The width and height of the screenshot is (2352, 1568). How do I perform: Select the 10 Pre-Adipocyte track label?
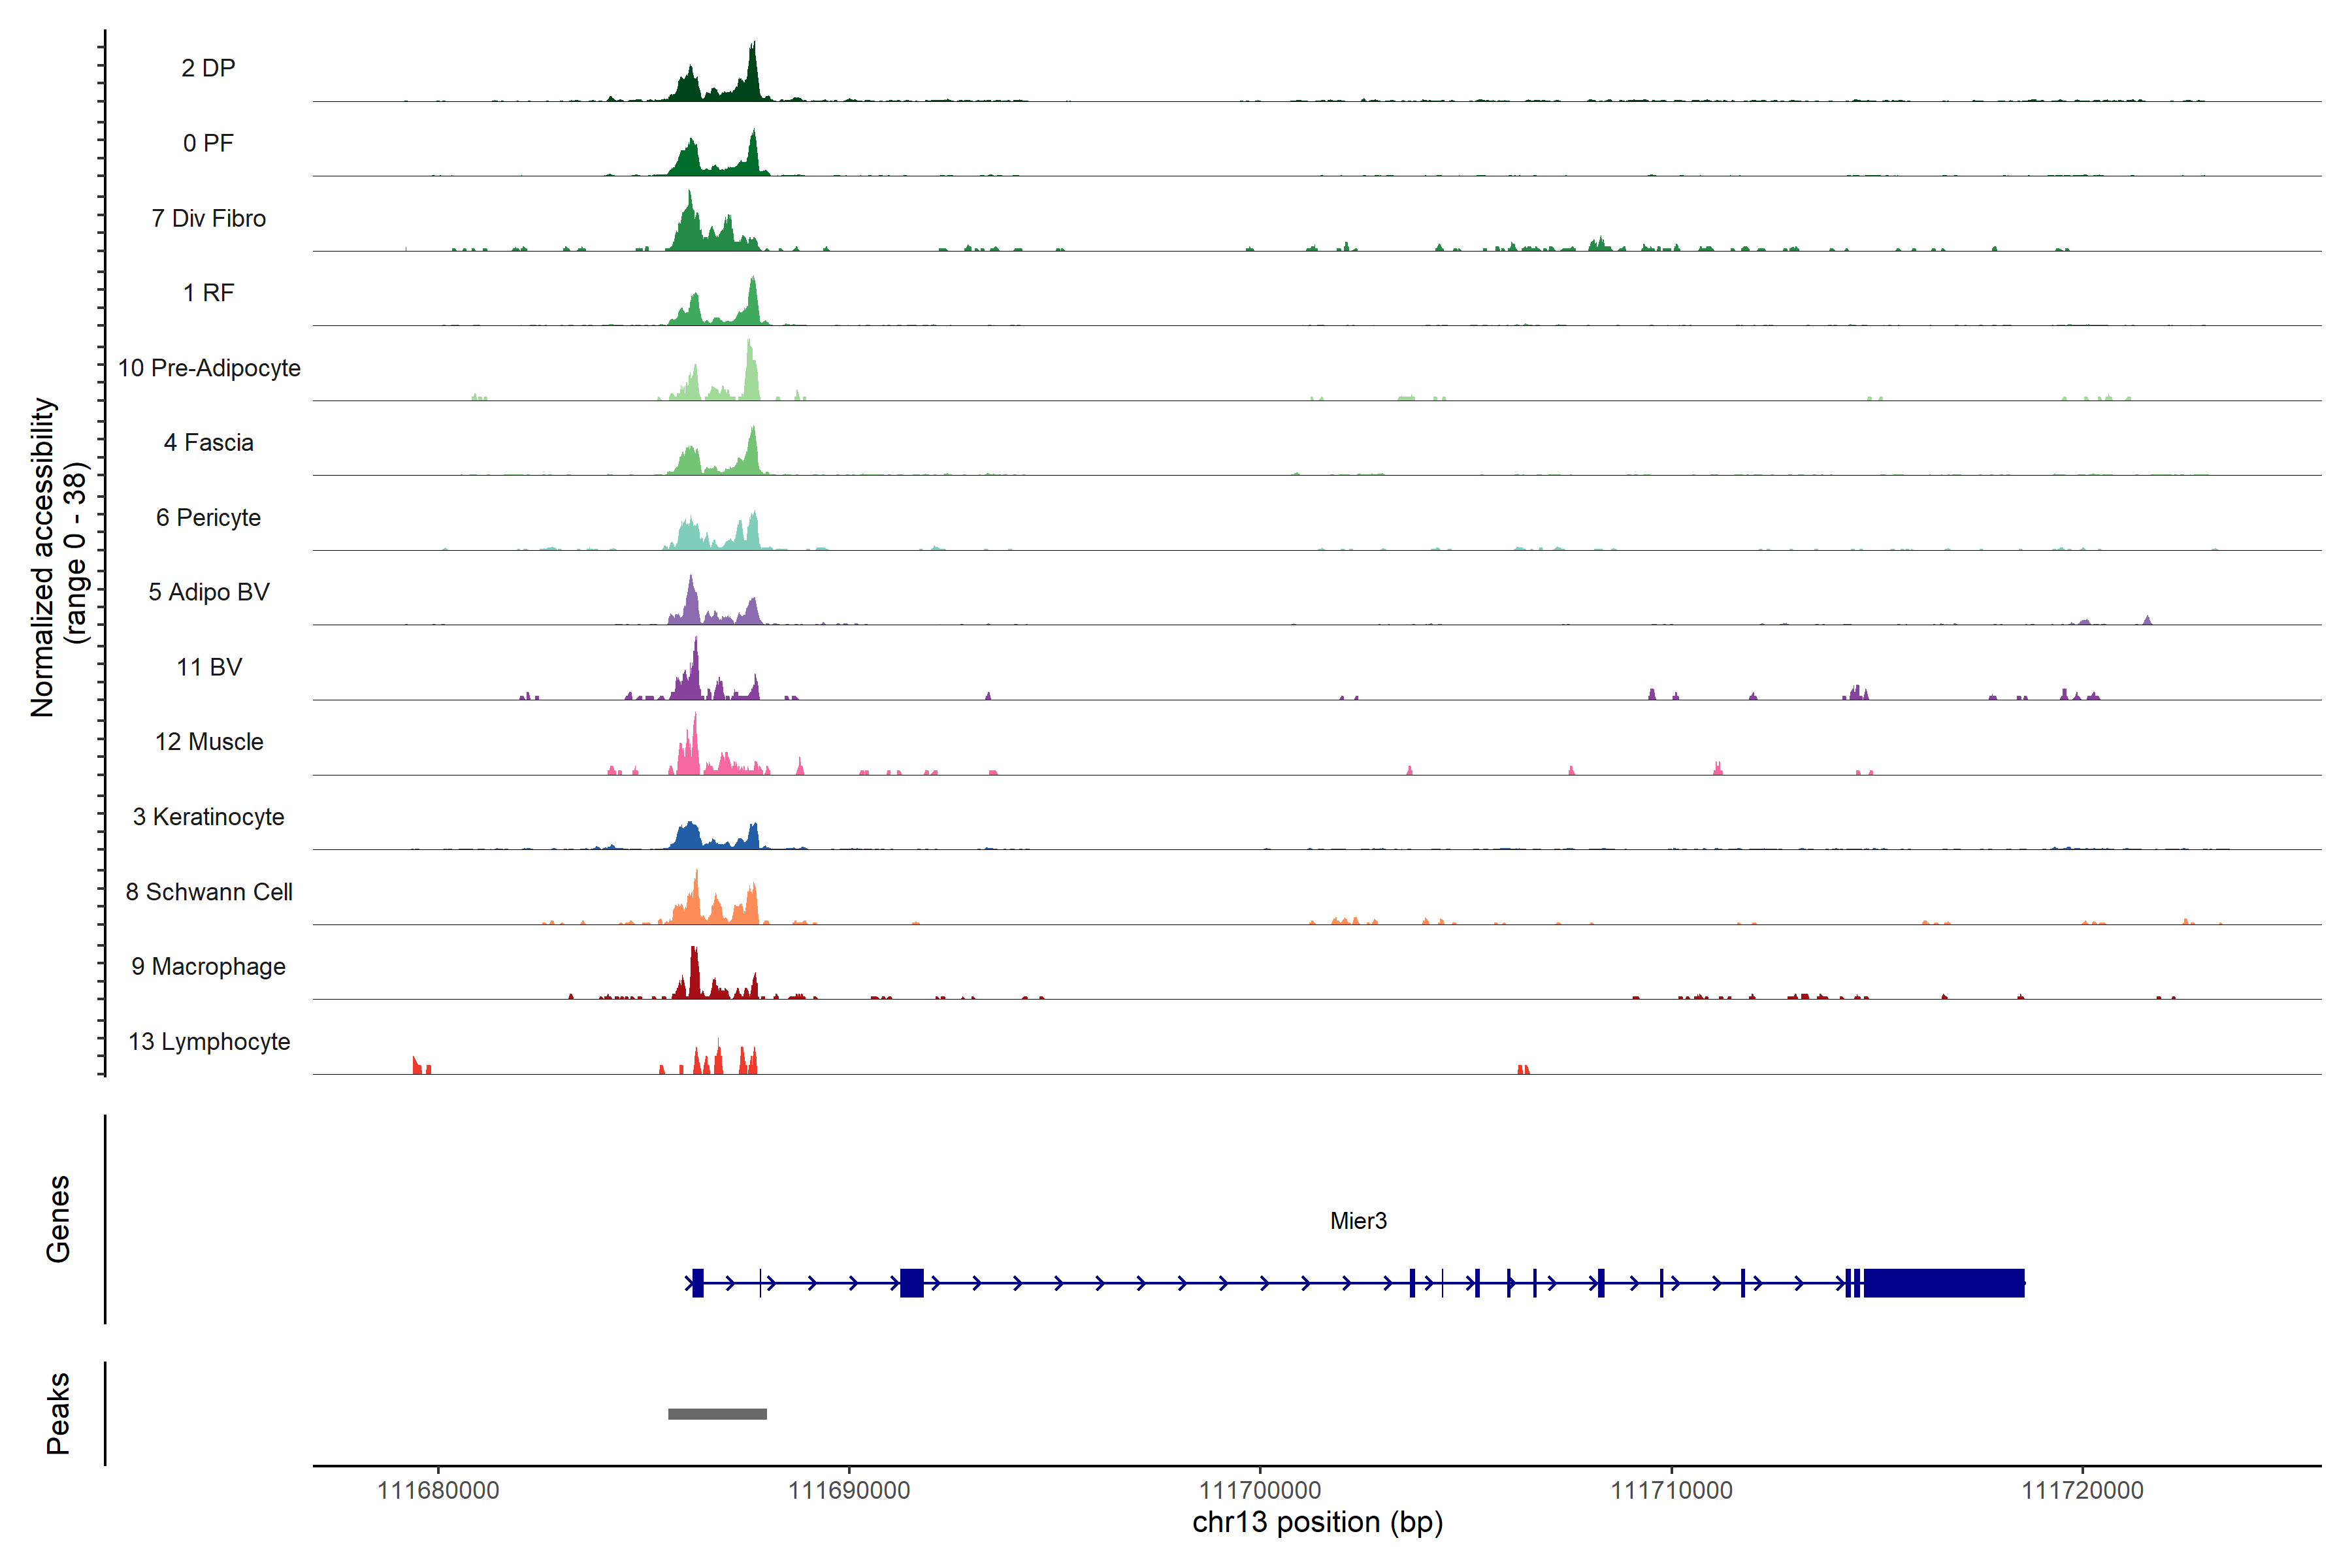pyautogui.click(x=208, y=368)
